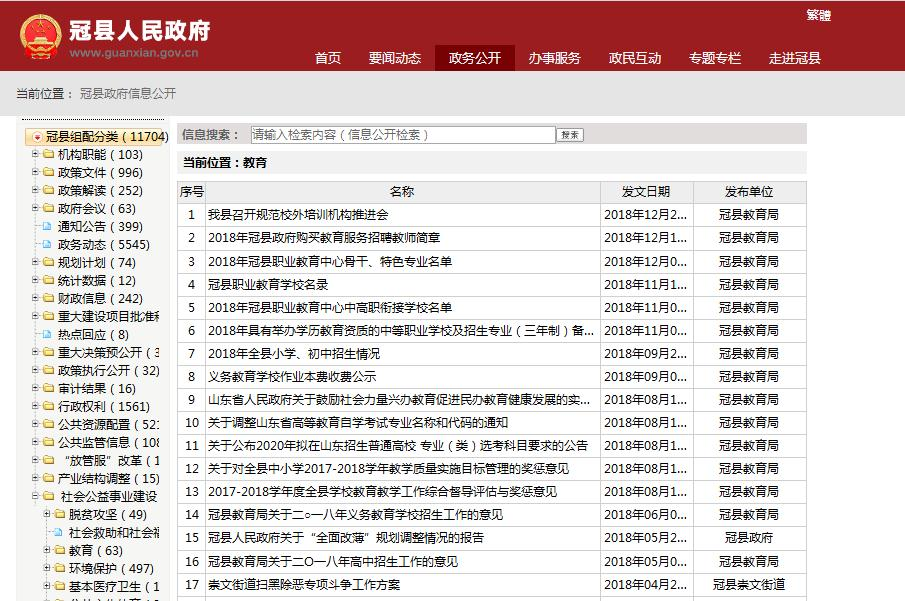905x601 pixels.
Task: Click folder icon beside 统计数据
Action: tap(48, 280)
